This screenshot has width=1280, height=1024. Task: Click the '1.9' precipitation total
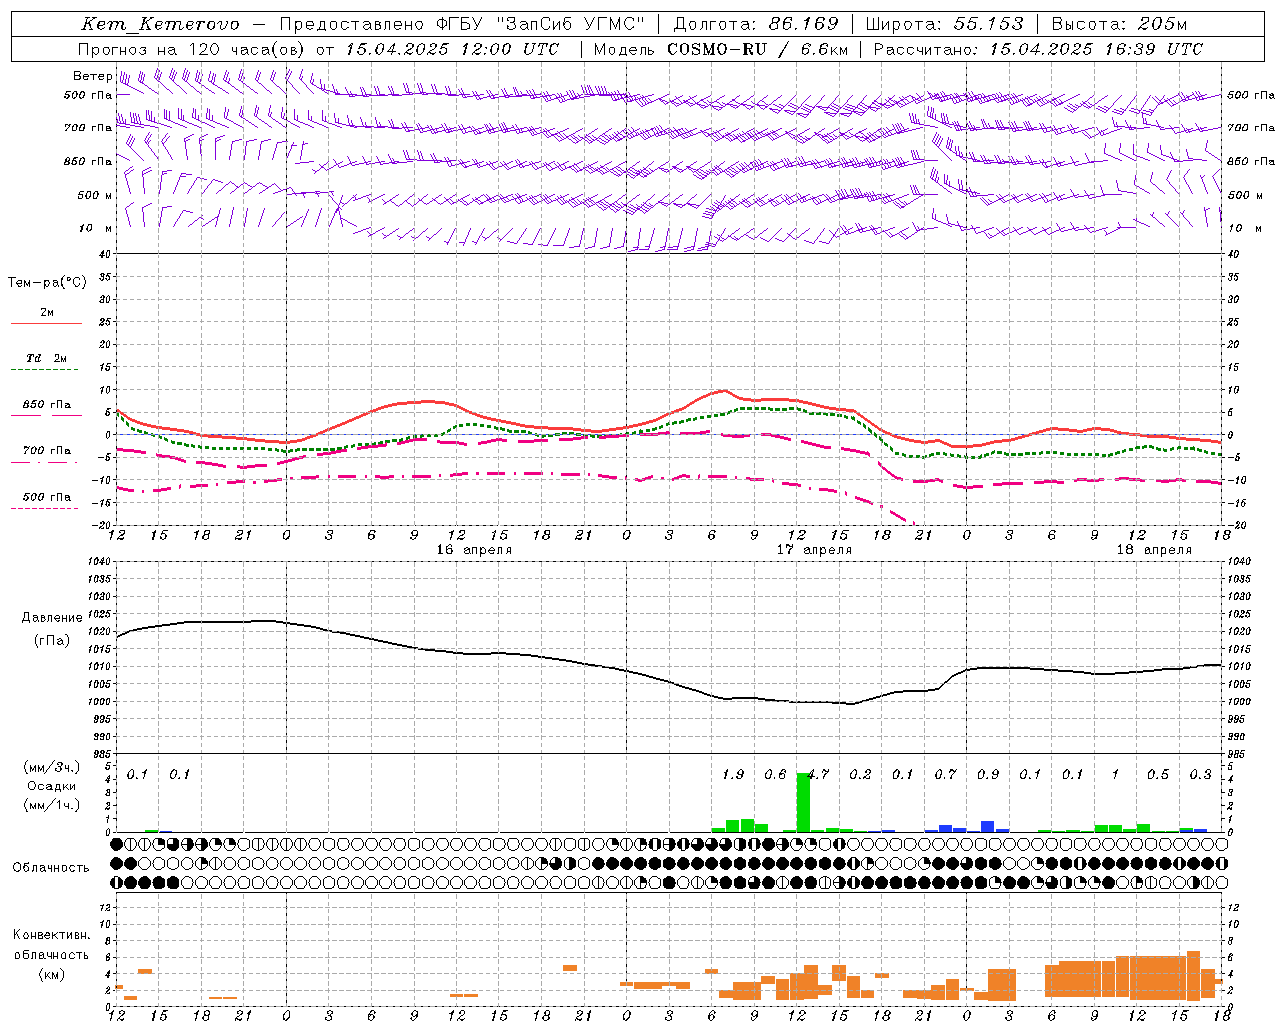[x=733, y=775]
